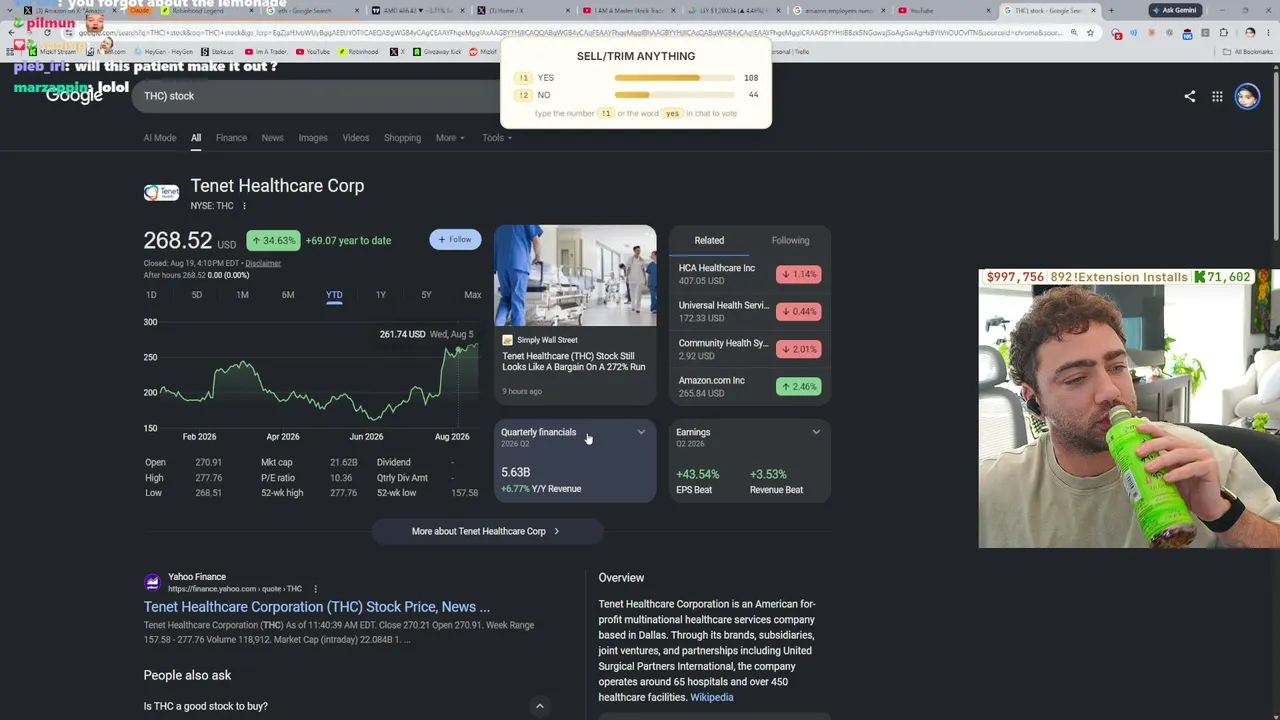Click the share icon beside Google apps
Screen dimensions: 1280x720
pos(1189,96)
